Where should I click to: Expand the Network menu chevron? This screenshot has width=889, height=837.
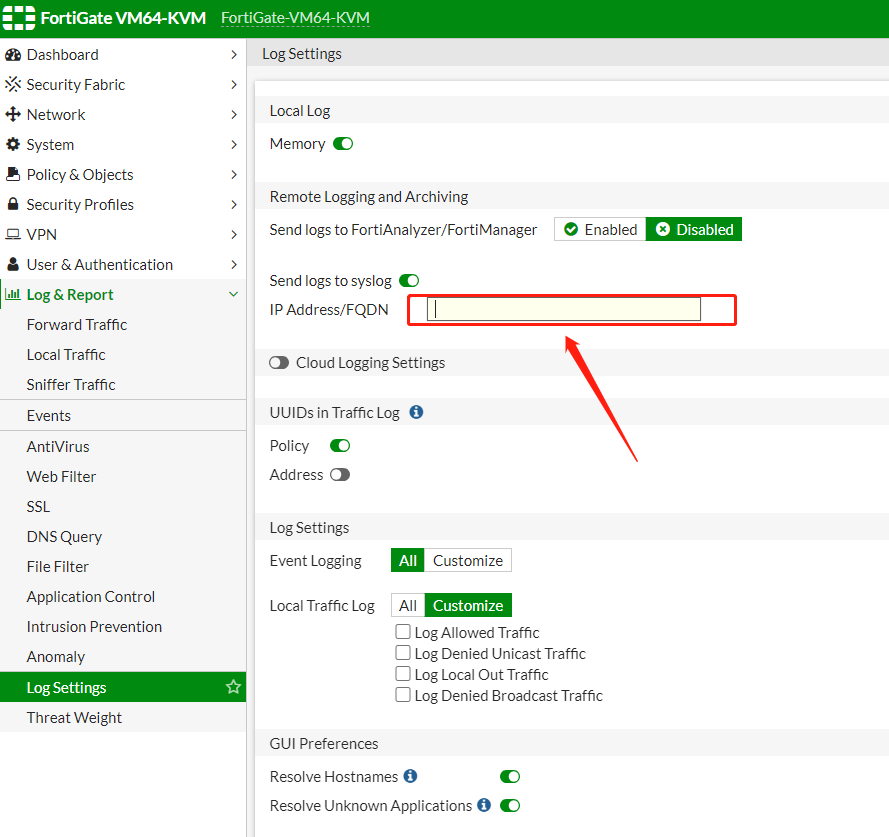coord(233,115)
